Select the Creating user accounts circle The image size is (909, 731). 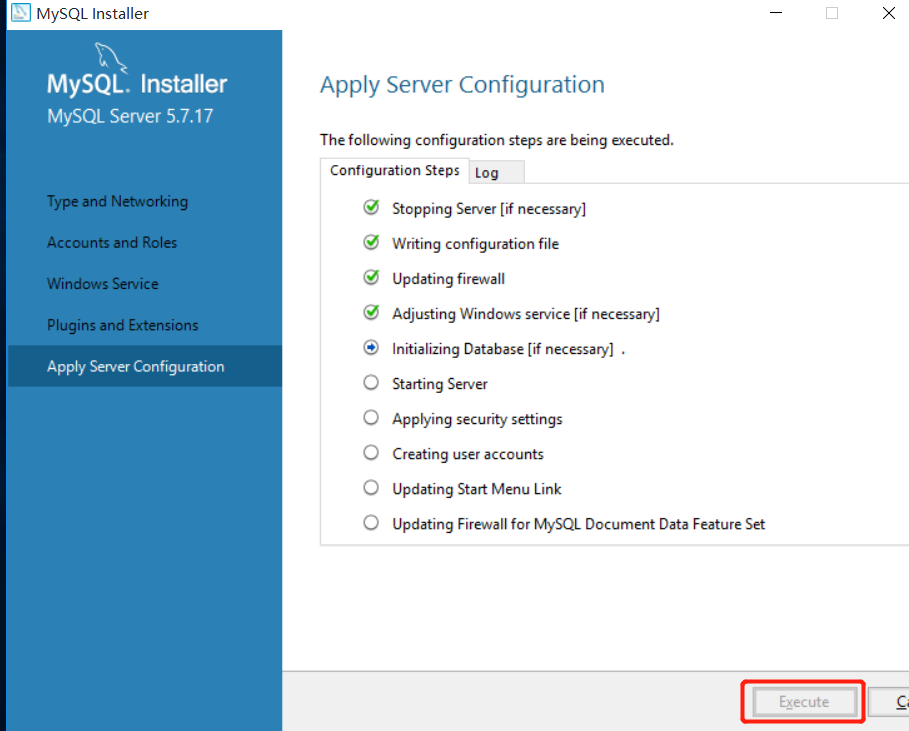(x=371, y=453)
